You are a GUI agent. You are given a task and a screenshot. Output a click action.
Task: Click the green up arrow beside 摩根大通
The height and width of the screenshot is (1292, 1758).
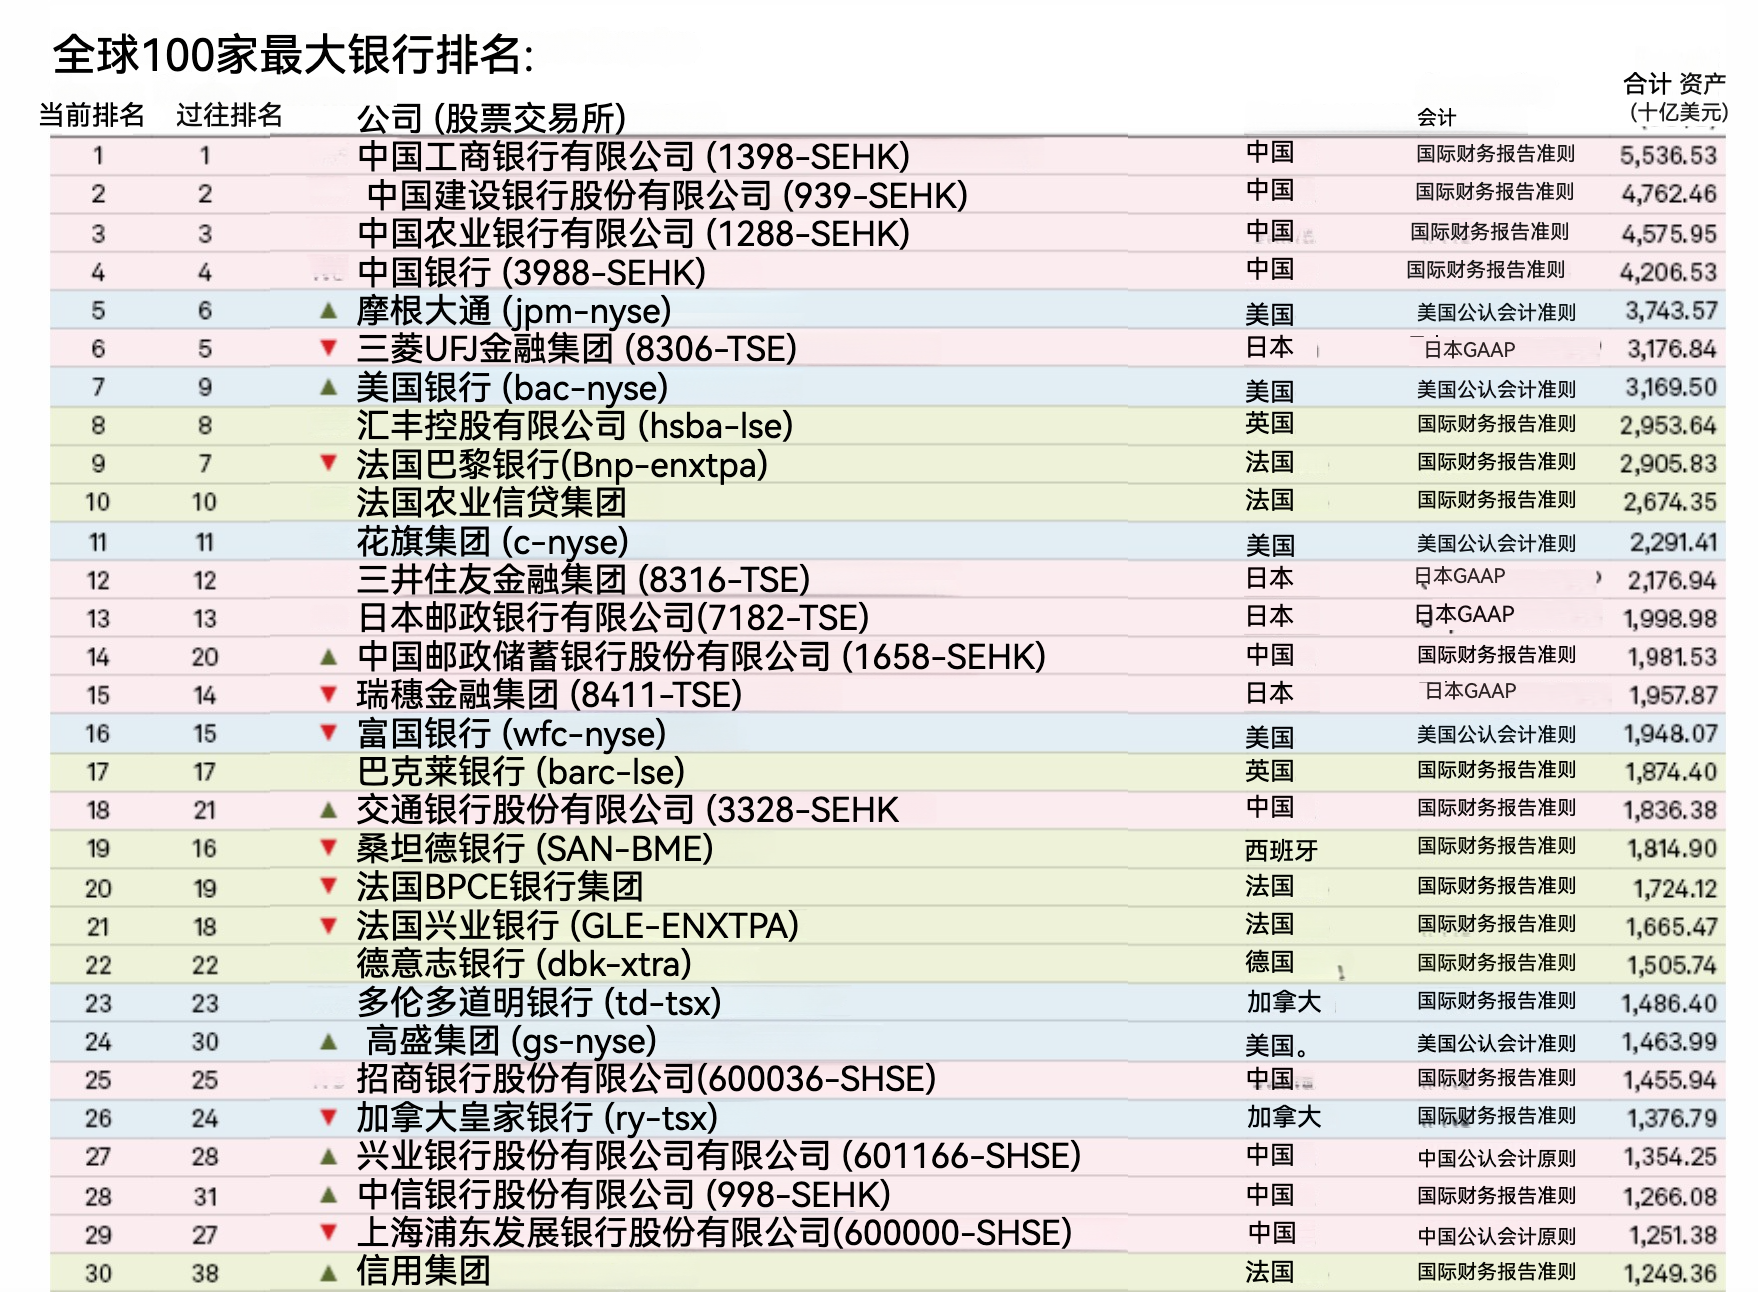(328, 311)
